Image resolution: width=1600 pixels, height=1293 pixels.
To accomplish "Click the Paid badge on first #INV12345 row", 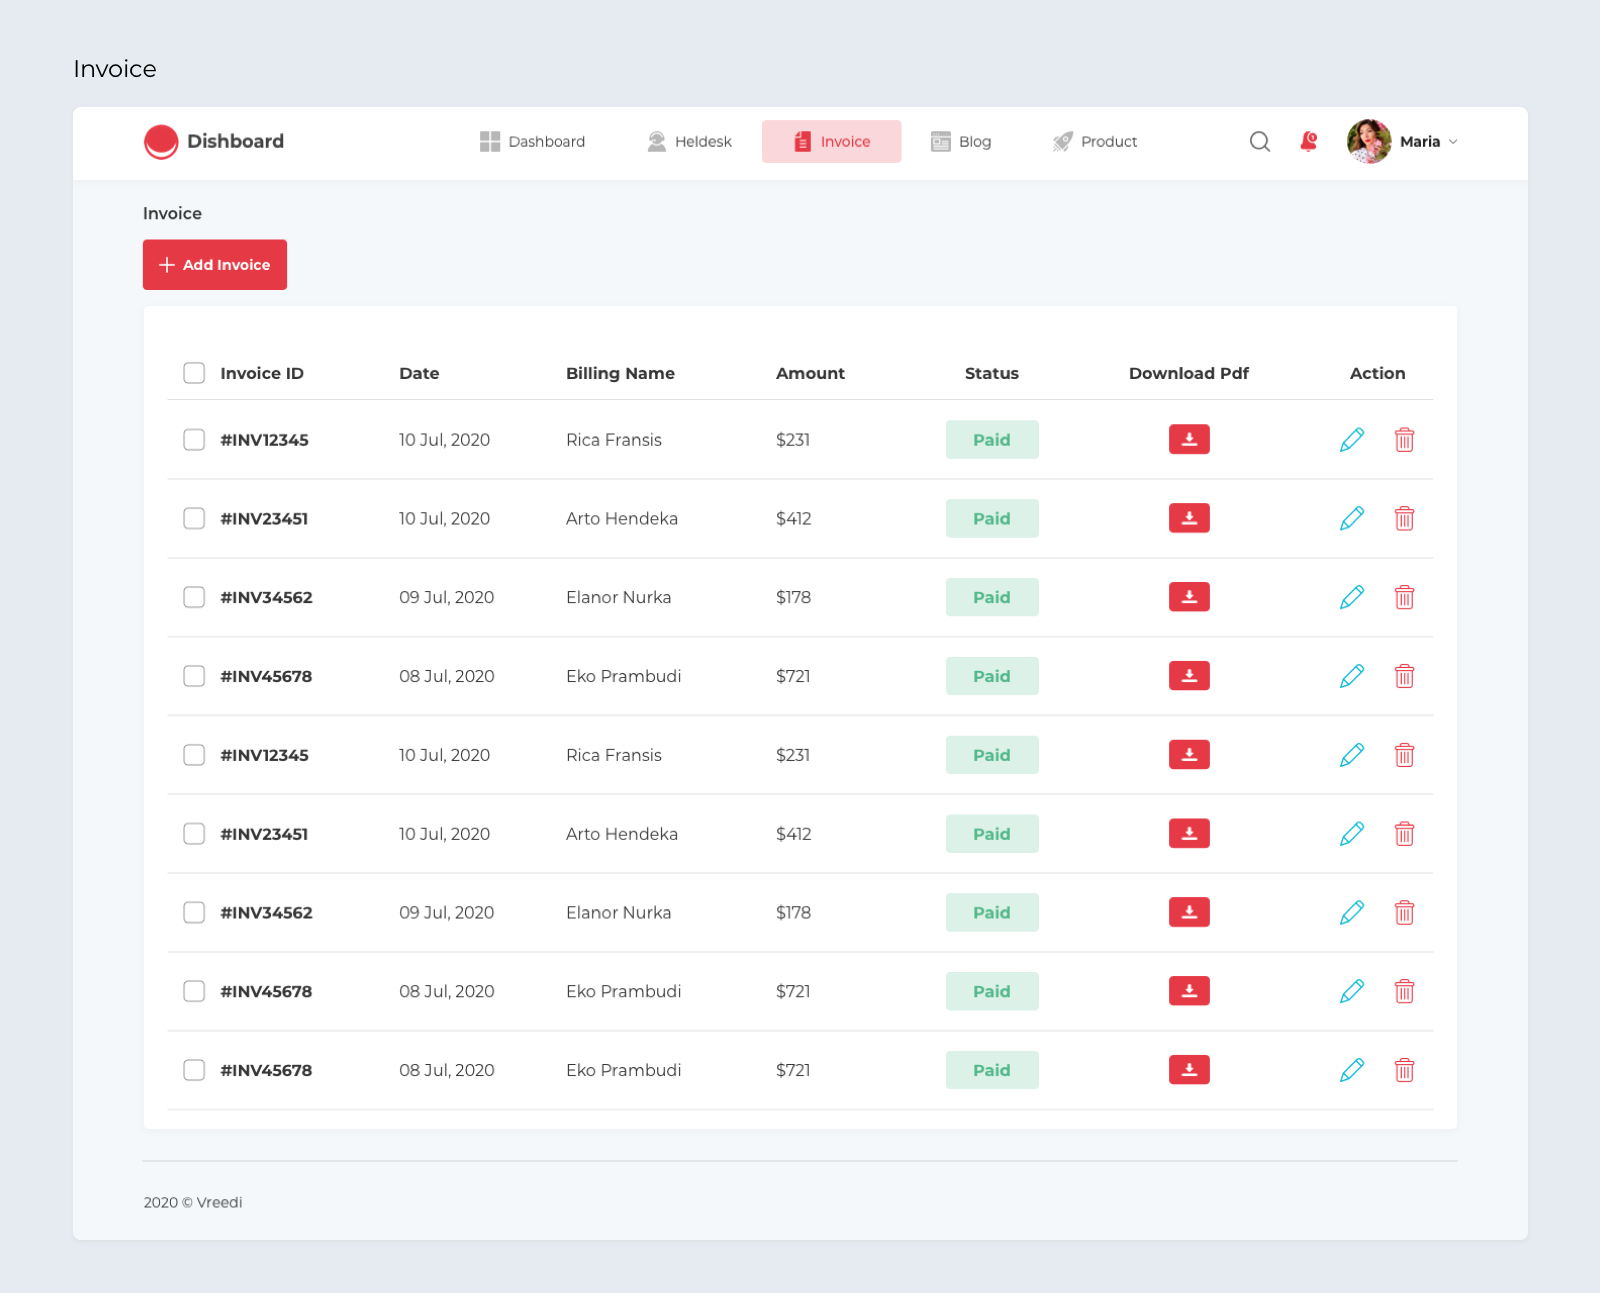I will click(992, 439).
